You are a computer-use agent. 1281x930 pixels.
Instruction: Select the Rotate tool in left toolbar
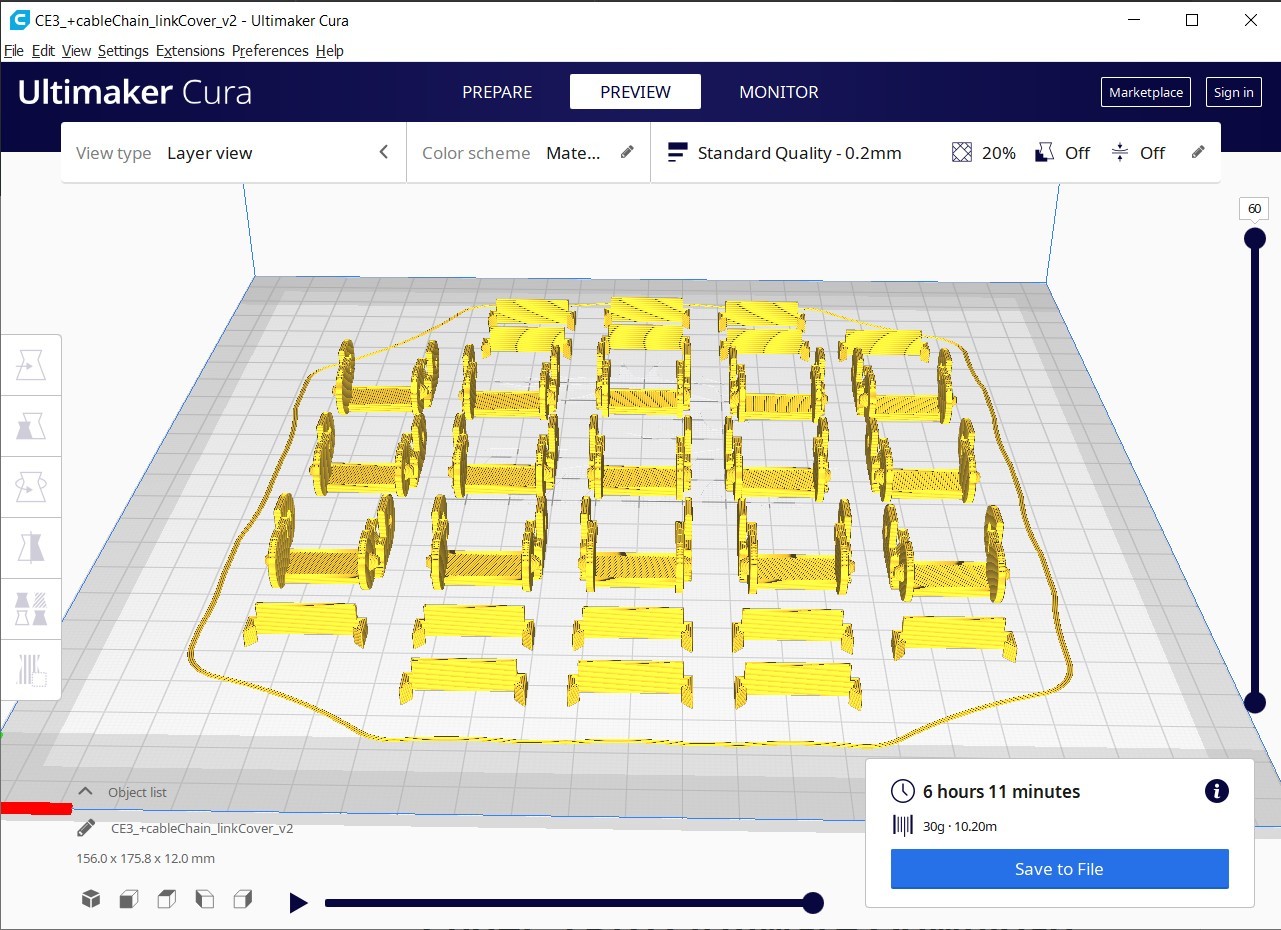pos(31,487)
